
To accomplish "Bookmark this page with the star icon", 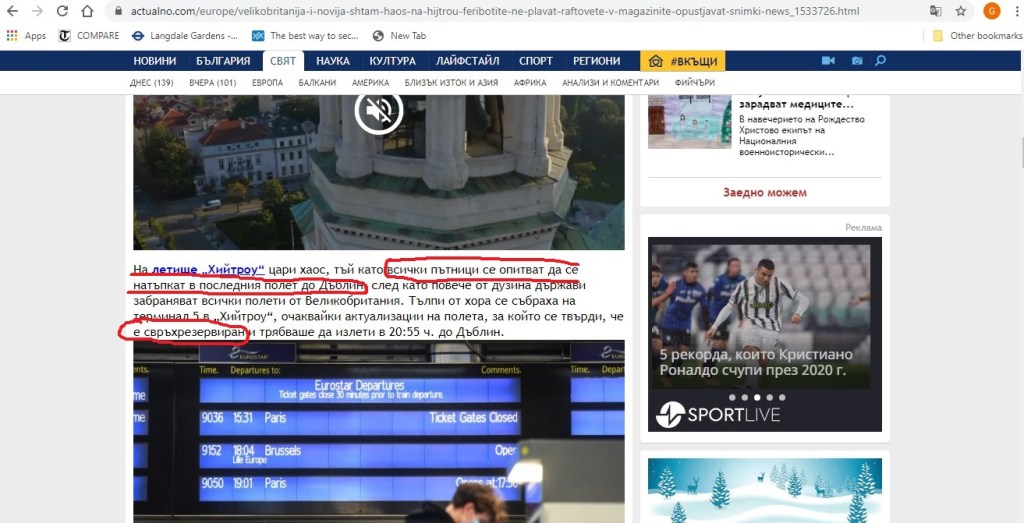I will pos(961,11).
